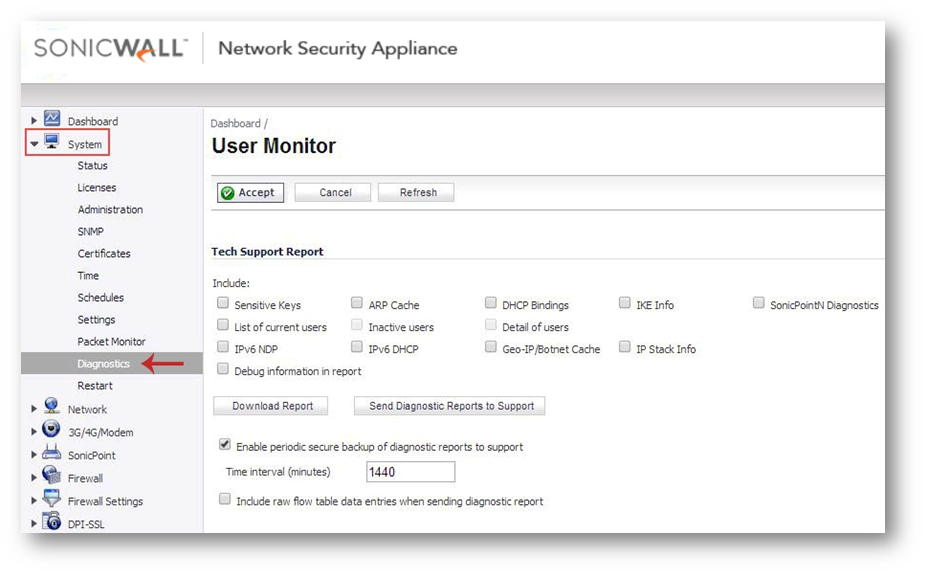927x575 pixels.
Task: Click the DPI-SSL icon
Action: tap(52, 523)
